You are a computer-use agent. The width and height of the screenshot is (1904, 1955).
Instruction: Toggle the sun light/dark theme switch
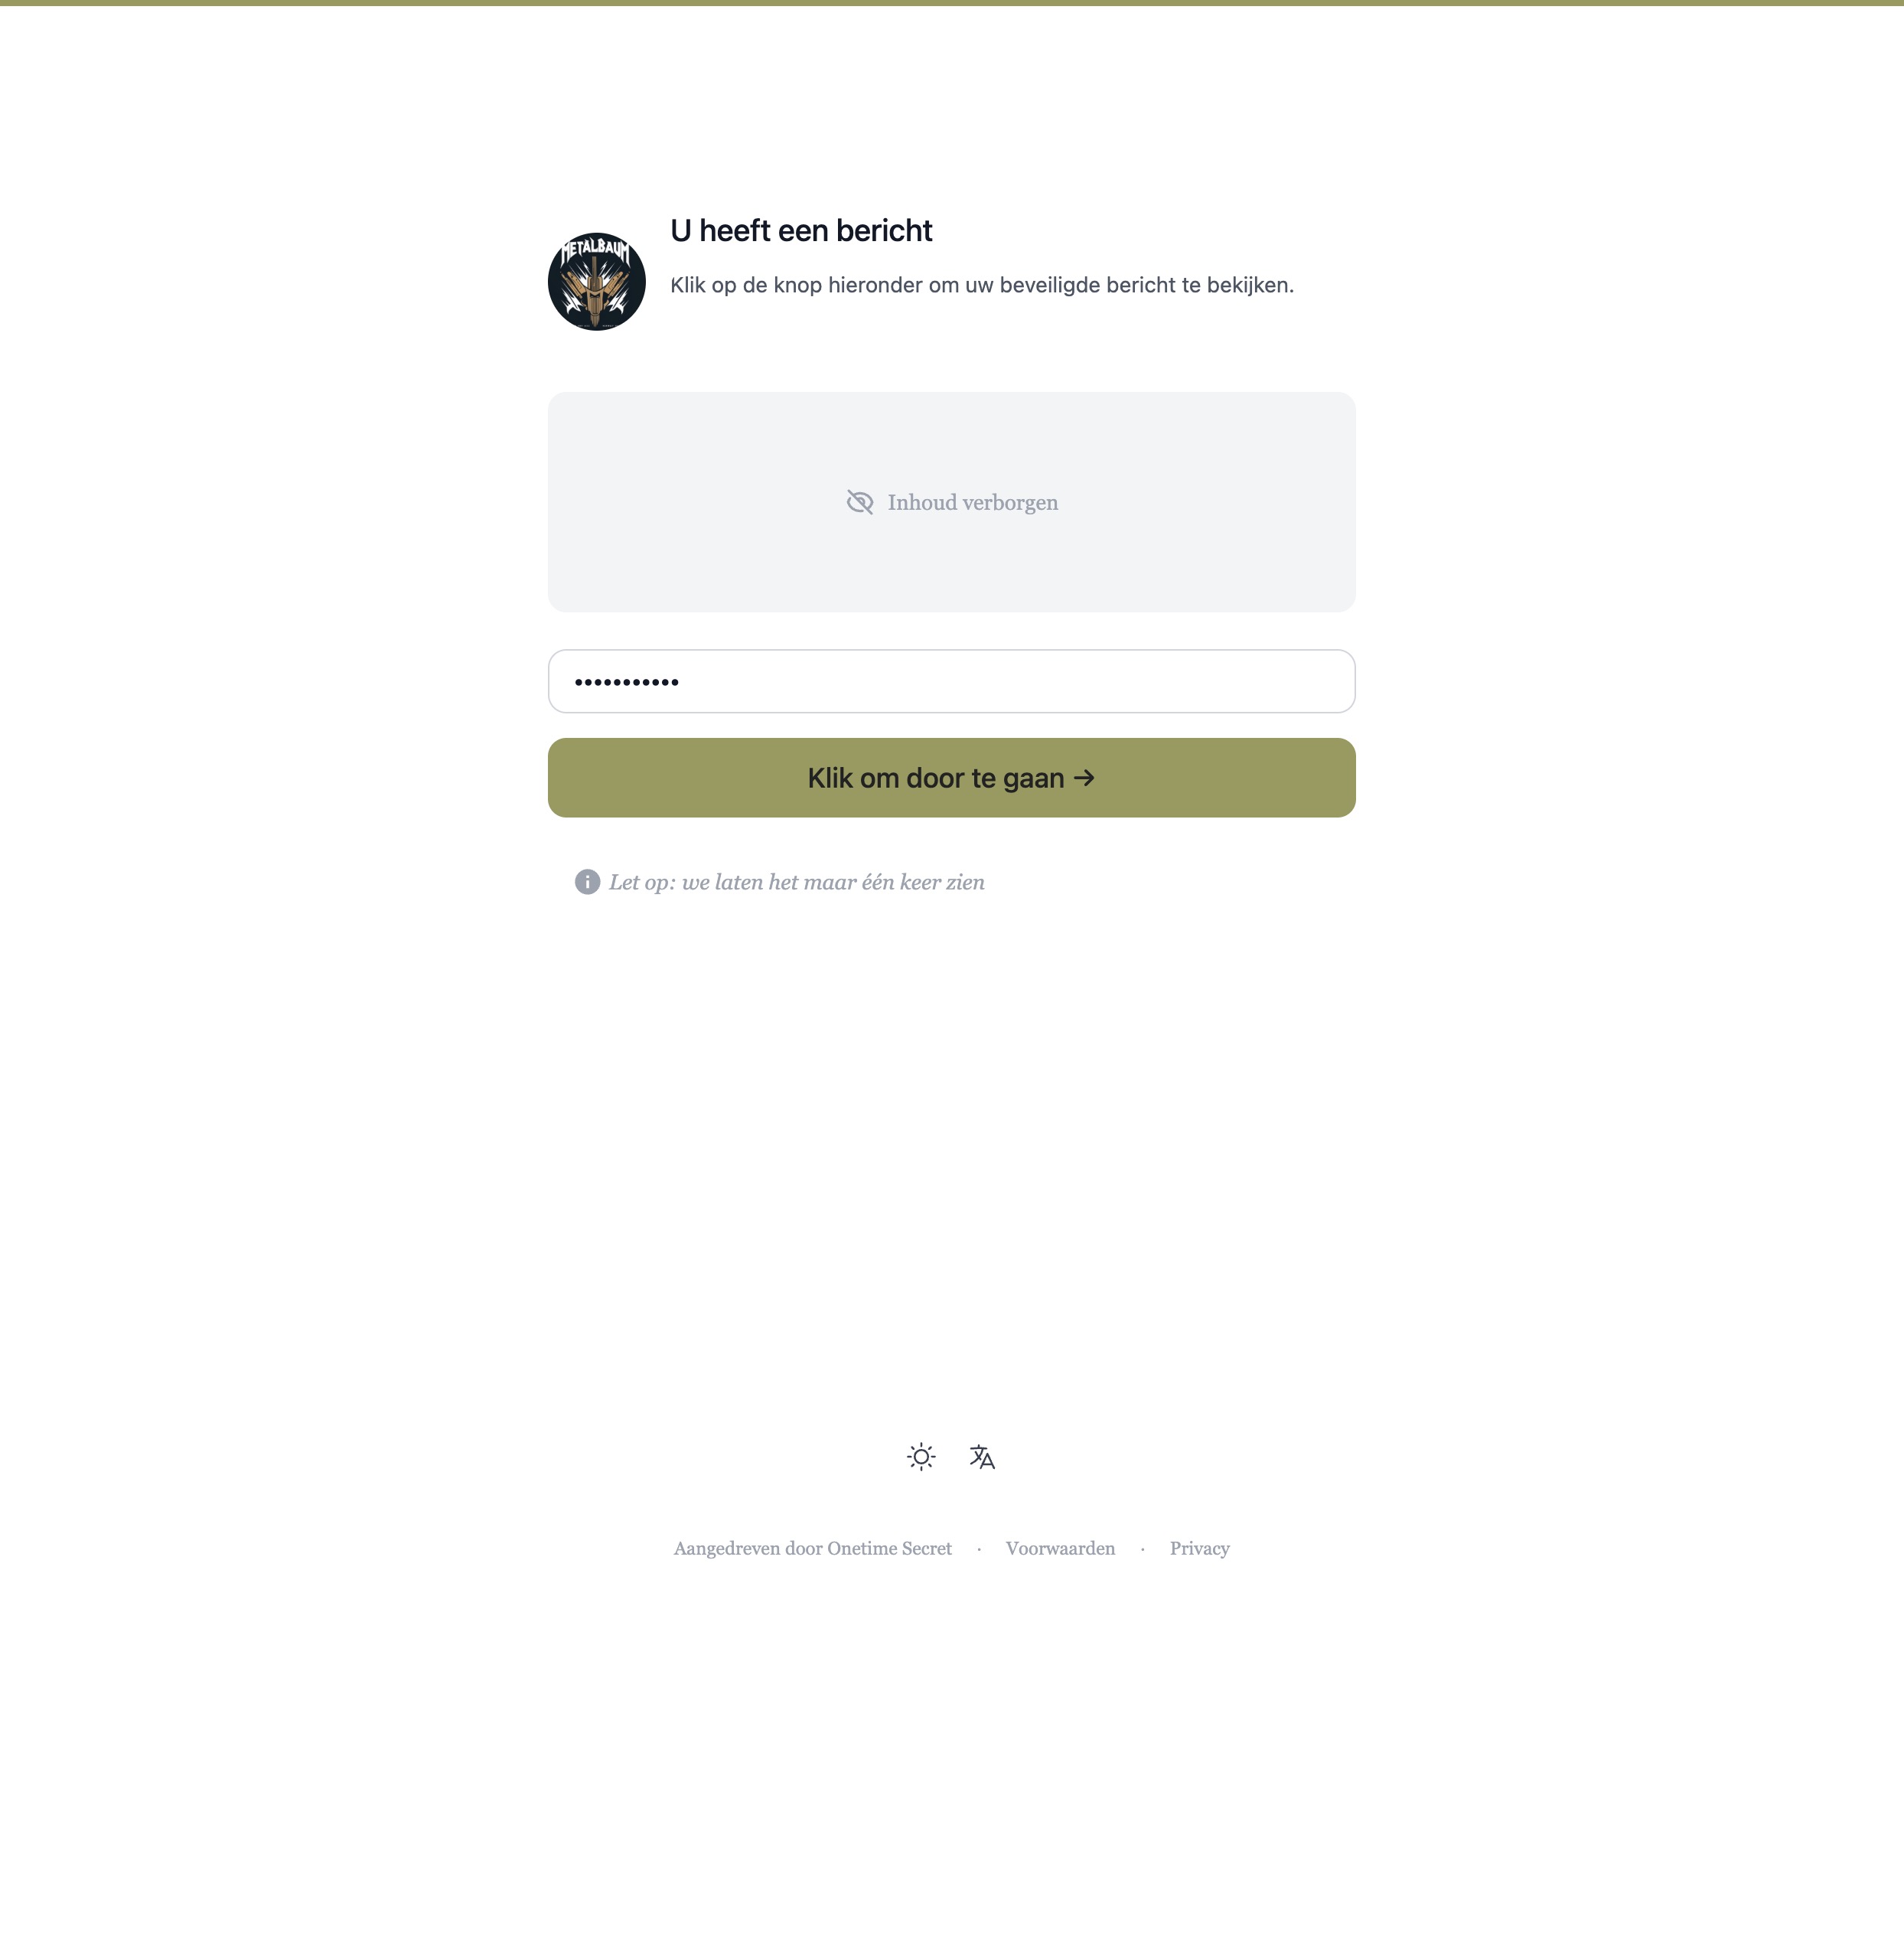tap(921, 1457)
